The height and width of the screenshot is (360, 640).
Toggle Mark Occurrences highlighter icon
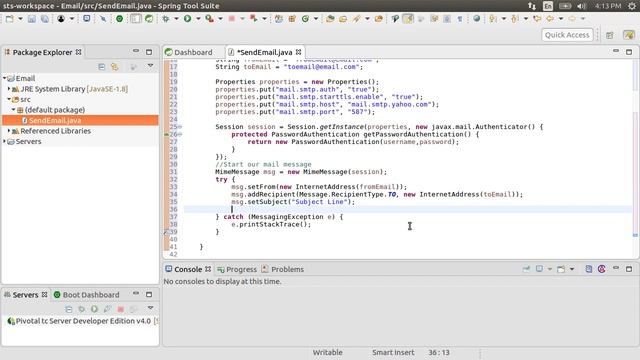(x=408, y=19)
